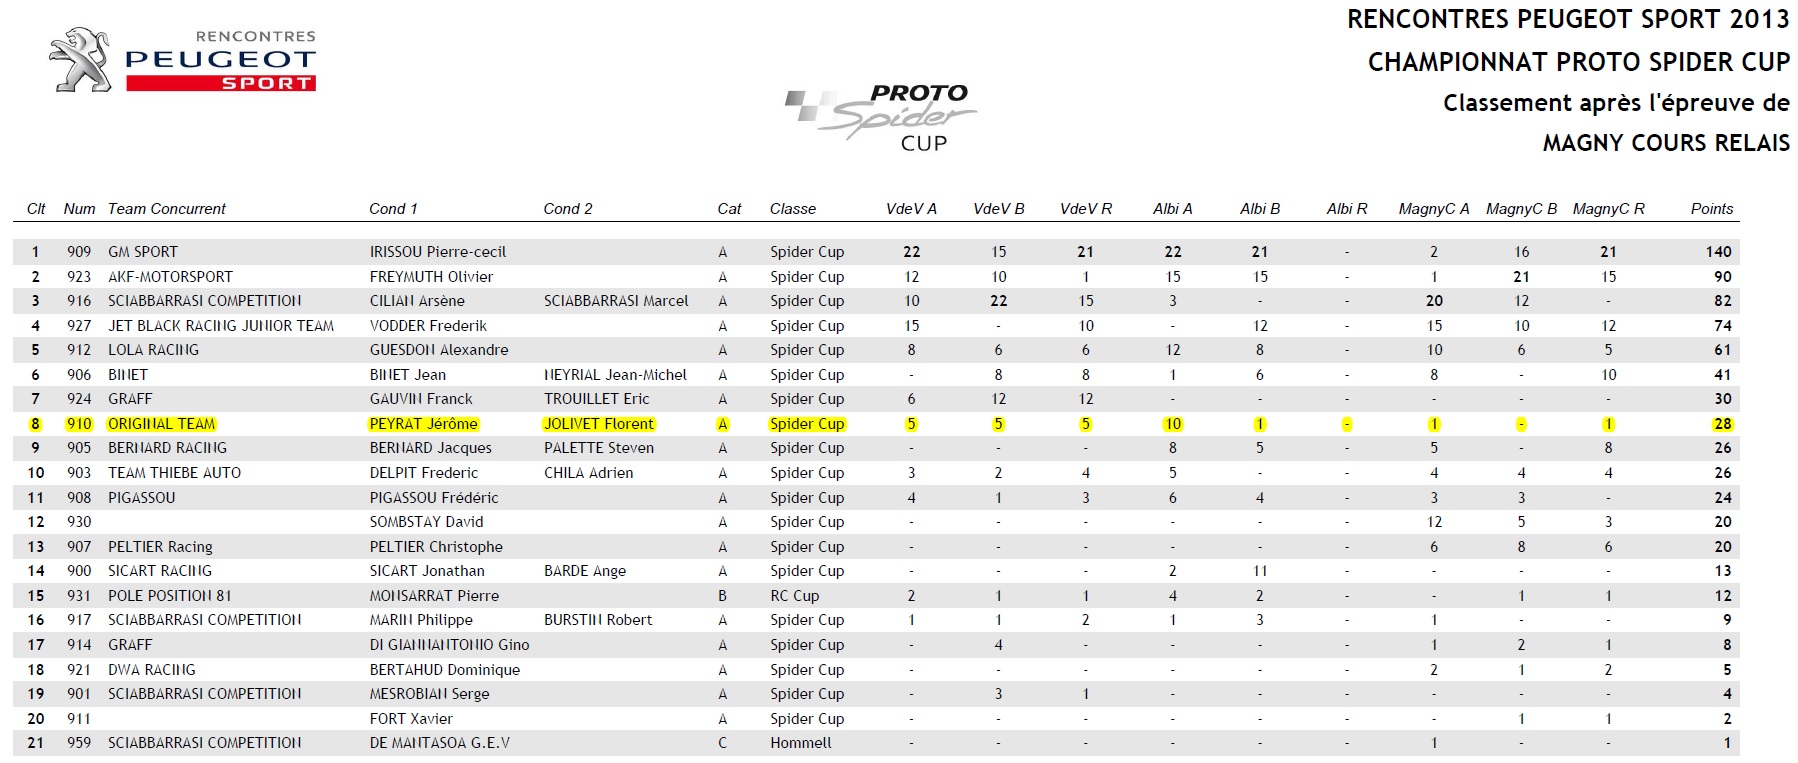
Task: Click class 'Hommell' in last row
Action: [x=800, y=743]
